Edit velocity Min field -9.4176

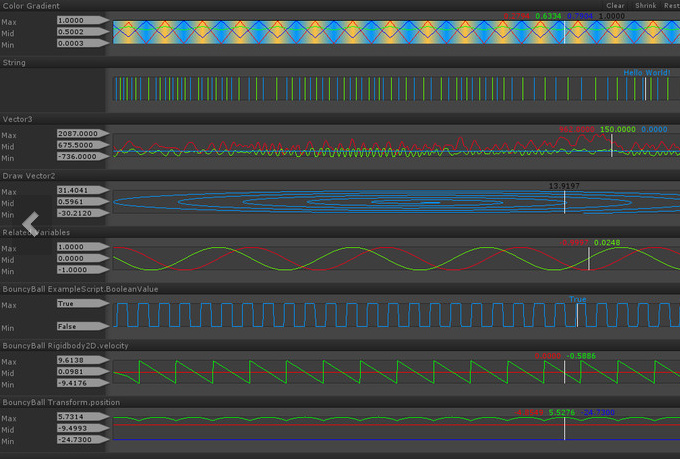point(82,383)
